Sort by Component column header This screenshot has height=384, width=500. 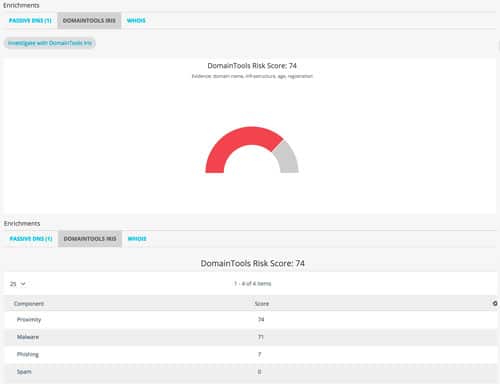[29, 304]
